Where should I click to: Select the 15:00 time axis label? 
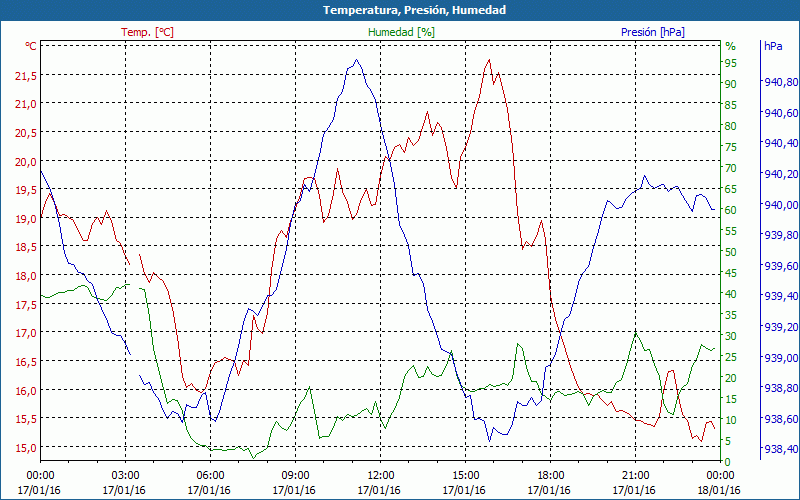click(x=465, y=477)
